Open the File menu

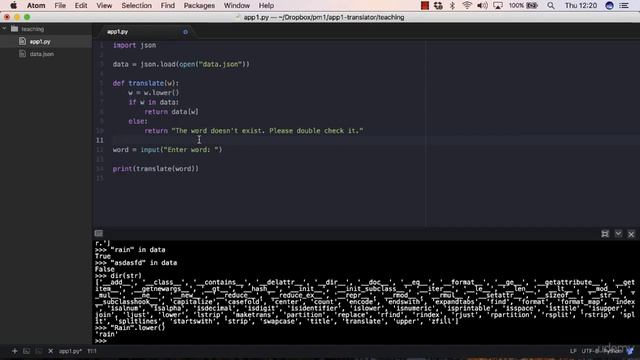[x=60, y=6]
